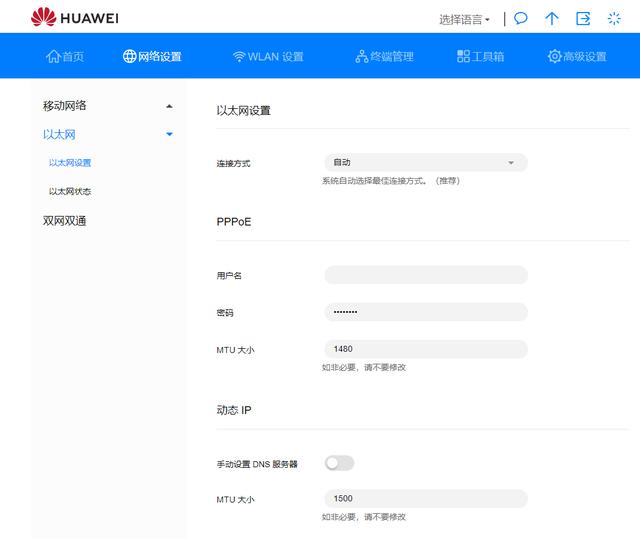The height and width of the screenshot is (539, 640).
Task: Open the 终端管理 tab
Action: click(384, 56)
